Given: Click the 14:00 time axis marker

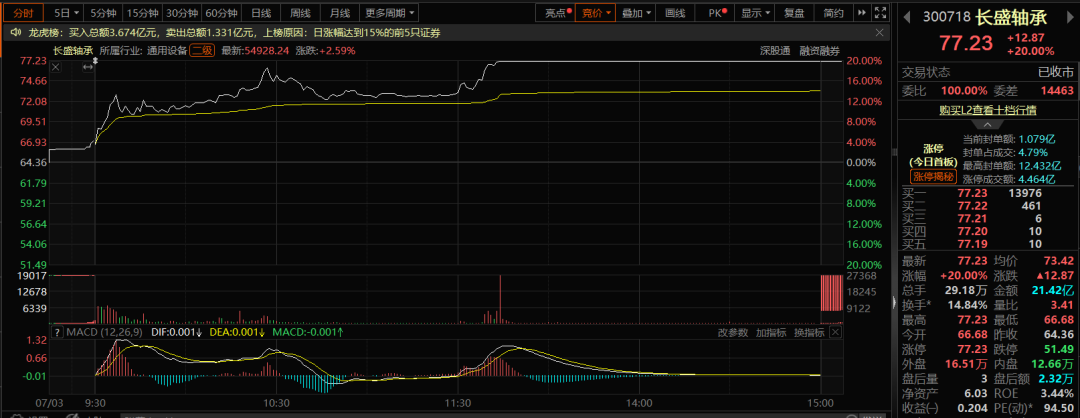Looking at the screenshot, I should tap(639, 402).
